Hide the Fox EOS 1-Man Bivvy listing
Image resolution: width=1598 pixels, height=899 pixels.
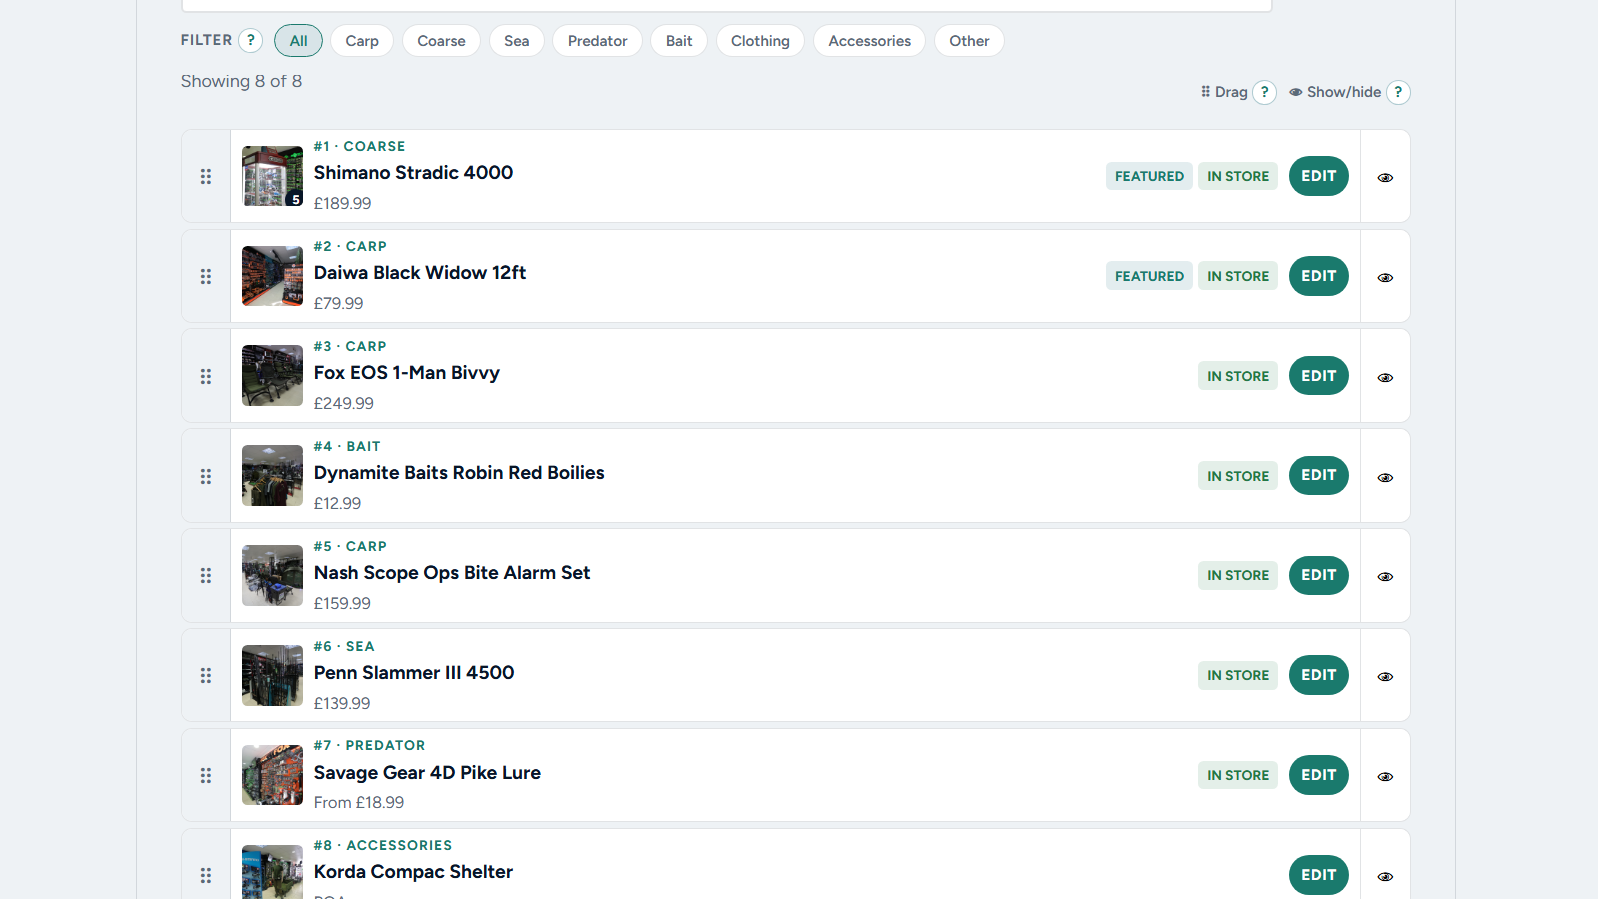1385,377
